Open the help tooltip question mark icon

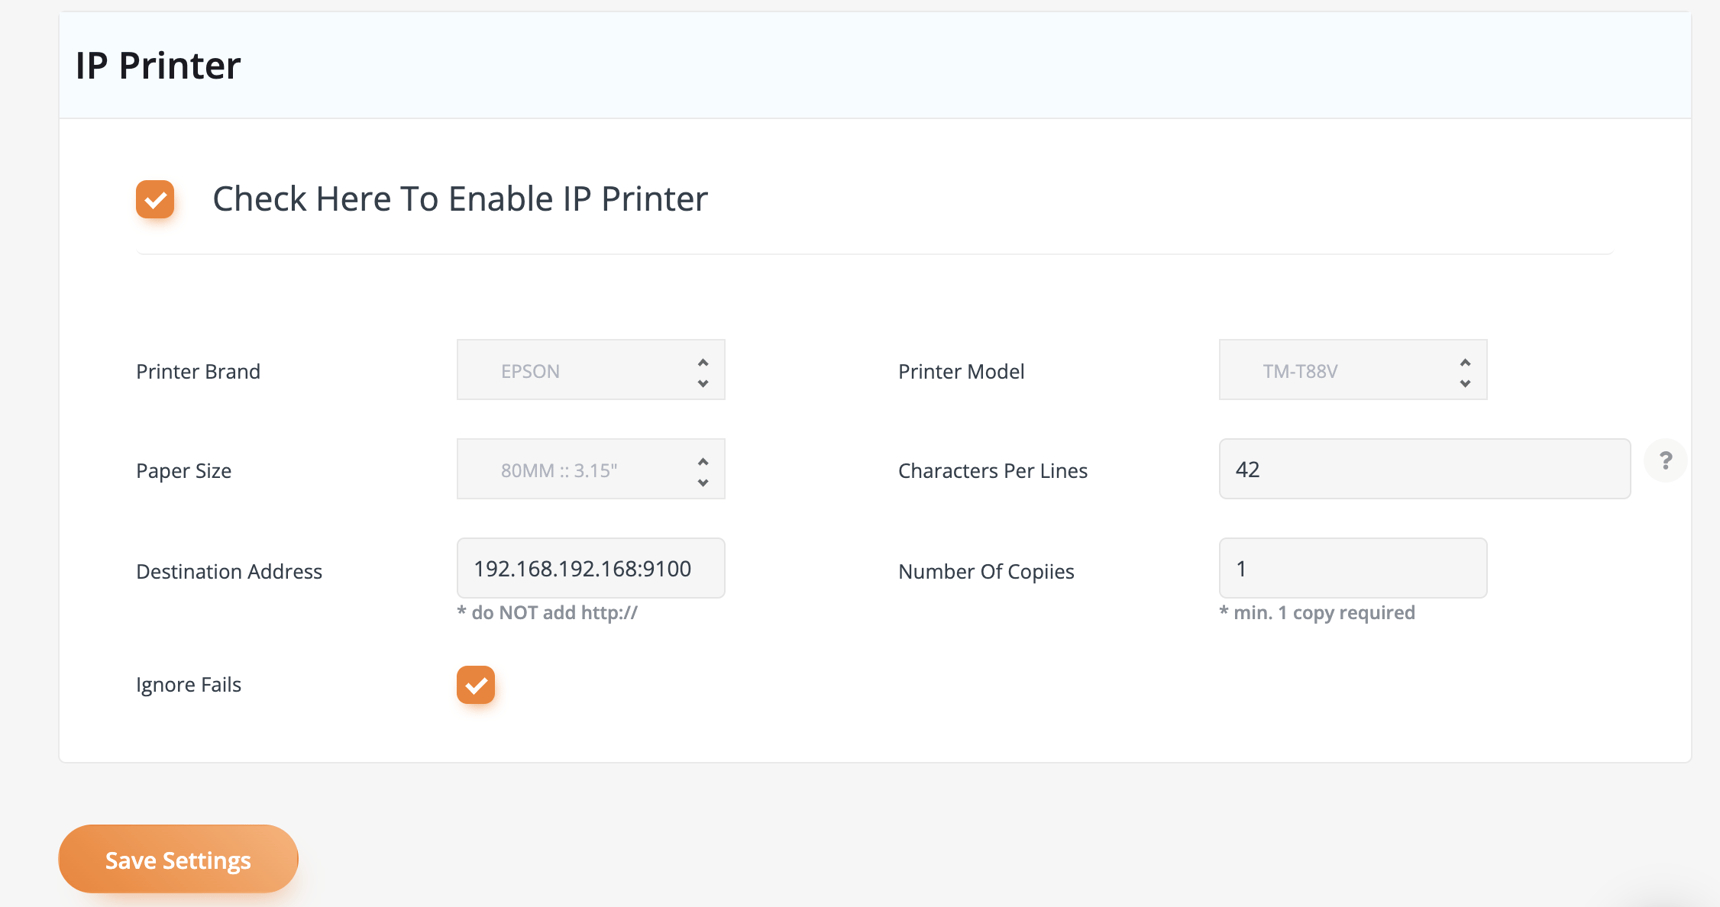point(1665,460)
